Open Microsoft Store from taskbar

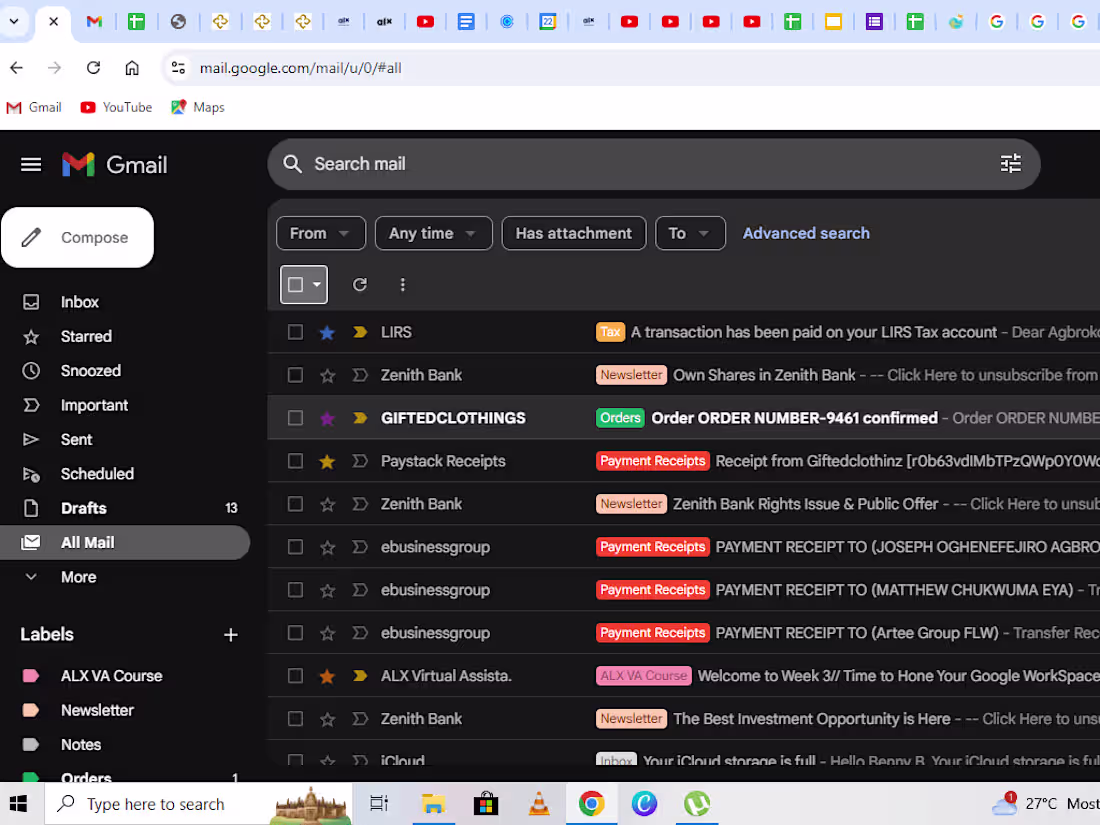[x=485, y=804]
